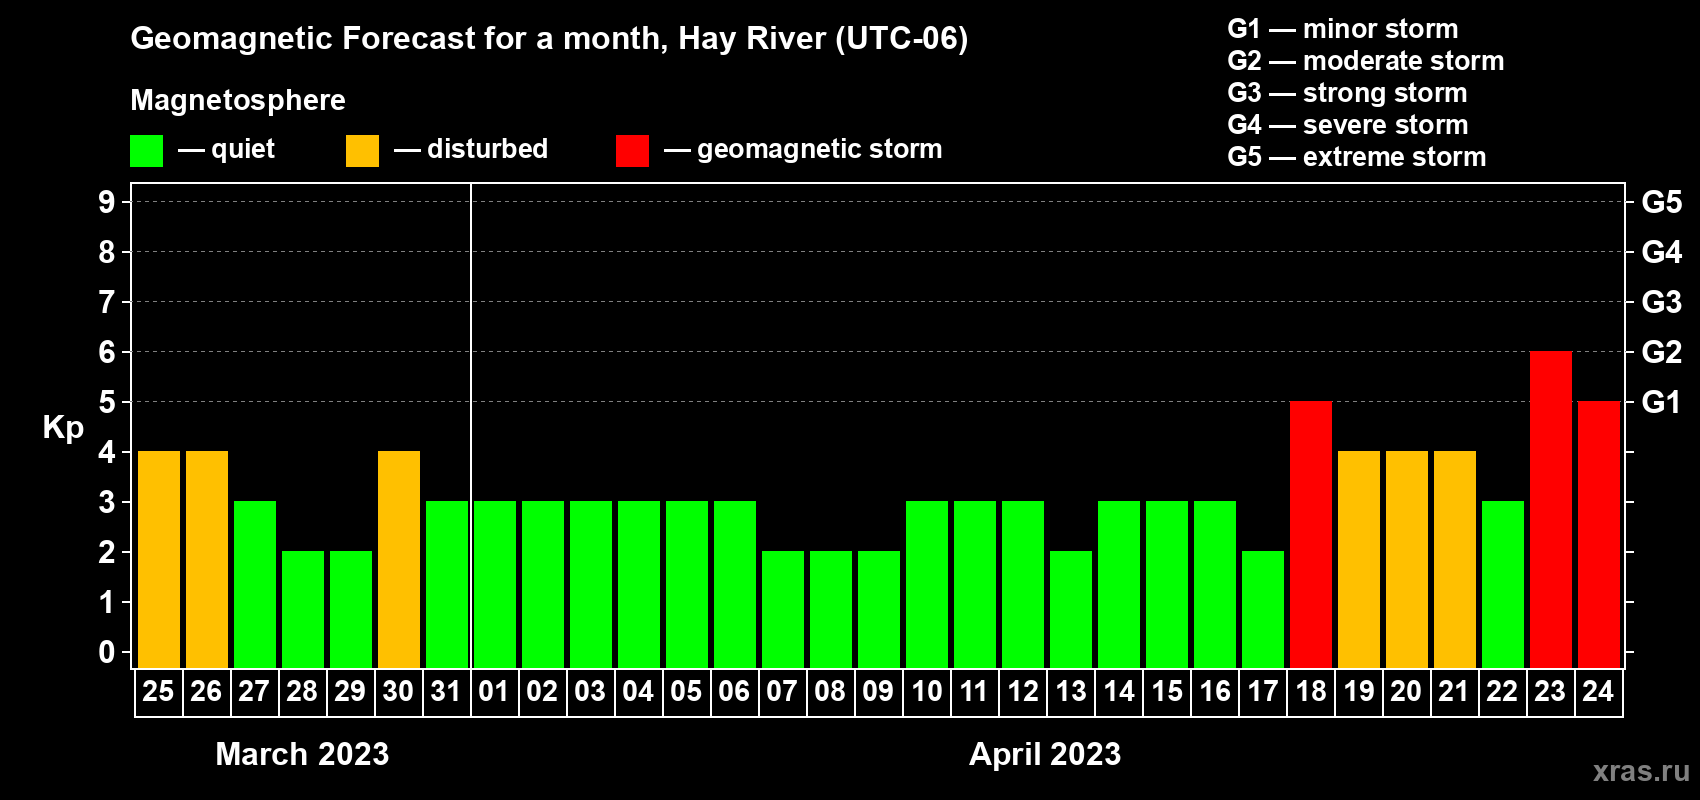The height and width of the screenshot is (800, 1700).
Task: Click the orange bar for April 21
Action: point(1455,559)
